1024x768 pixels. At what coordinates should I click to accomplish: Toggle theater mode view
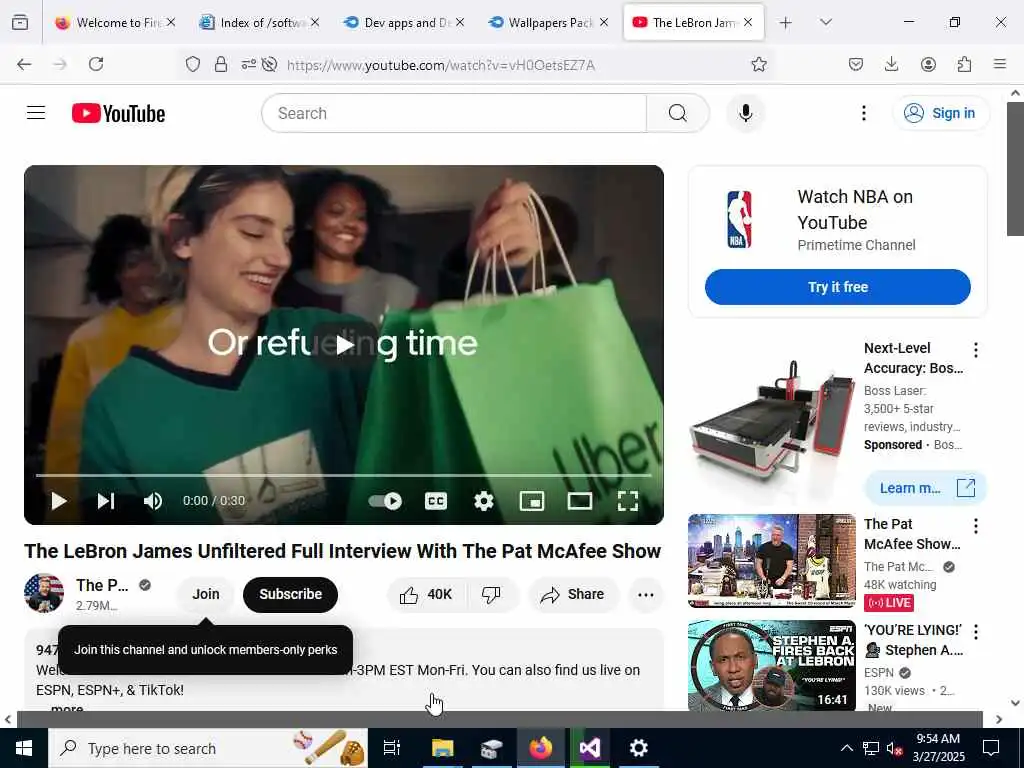[580, 501]
